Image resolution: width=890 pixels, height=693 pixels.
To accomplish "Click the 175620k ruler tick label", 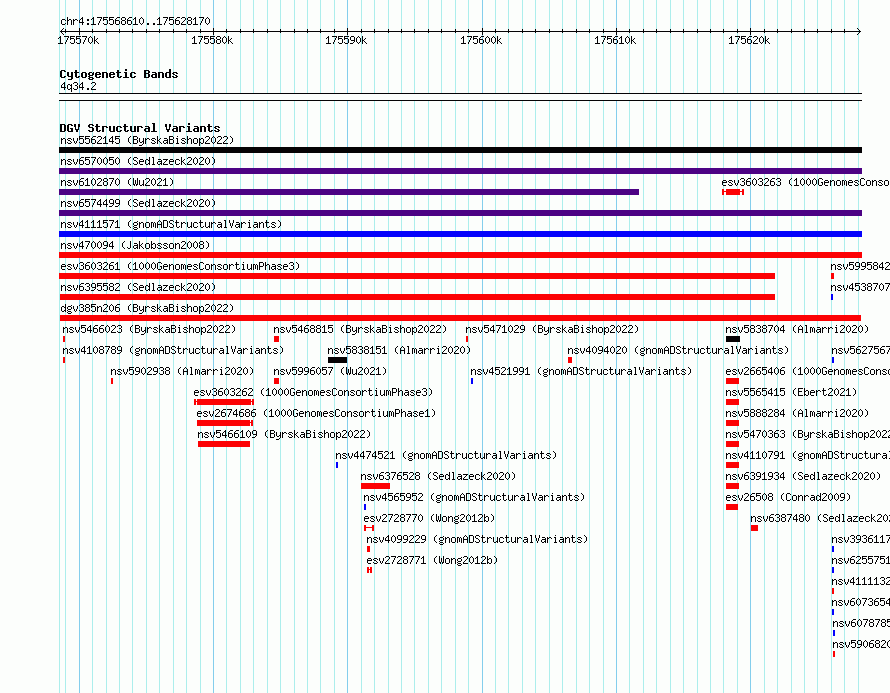I will (749, 40).
